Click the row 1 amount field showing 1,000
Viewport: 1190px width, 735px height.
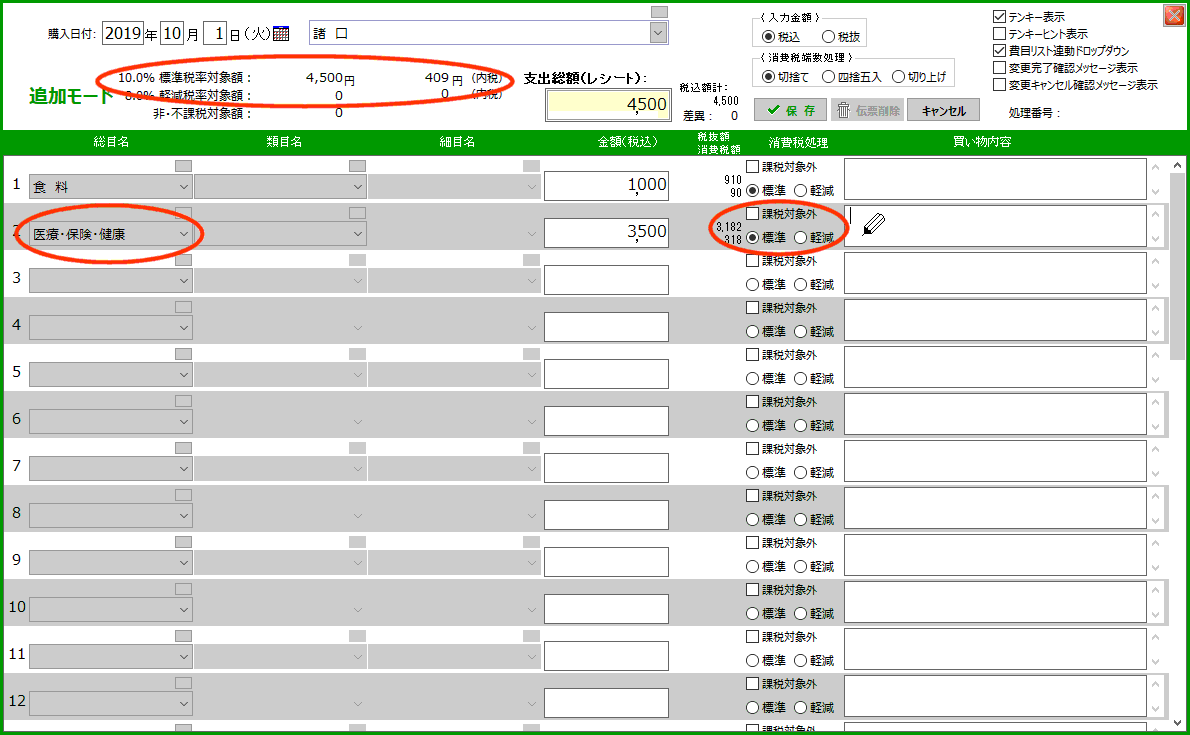[606, 186]
